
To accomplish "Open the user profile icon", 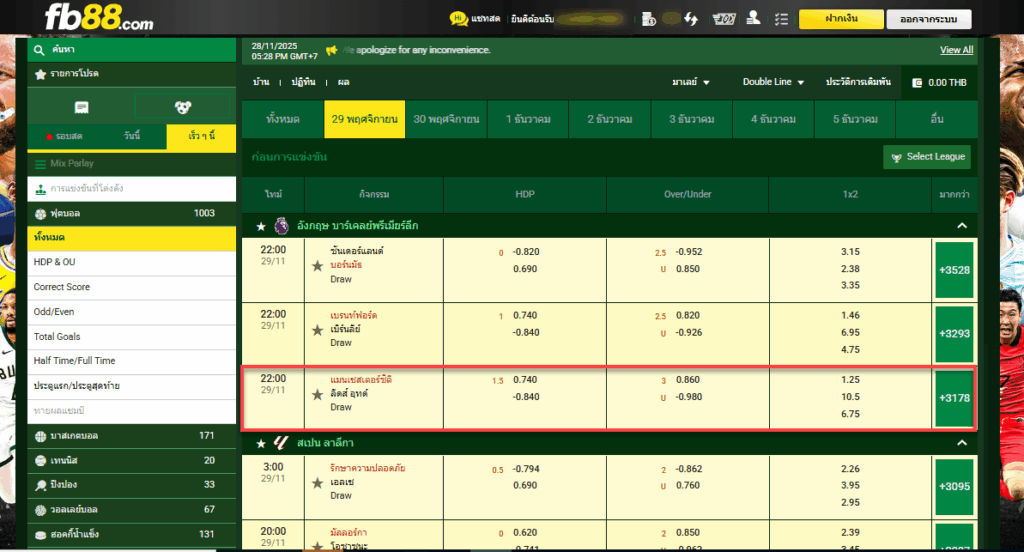I will [x=753, y=18].
